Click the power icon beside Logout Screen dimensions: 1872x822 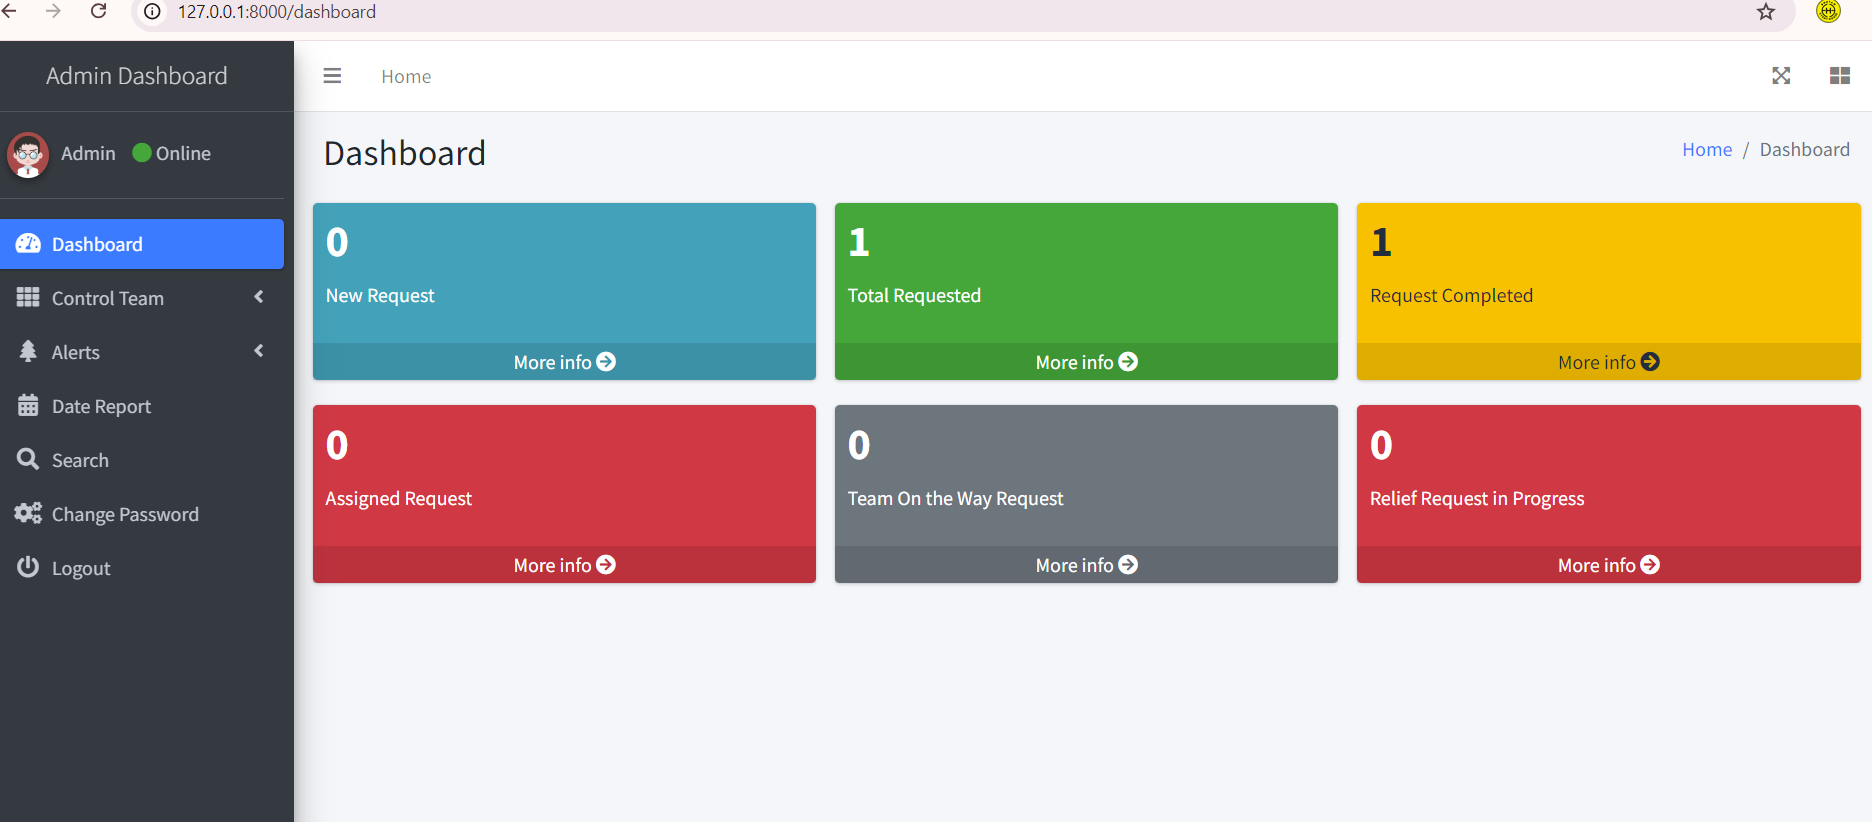pos(28,567)
